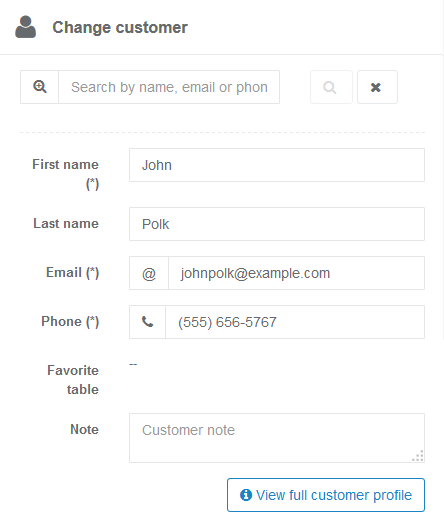
Task: Click the customer silhouette icon in header
Action: tap(26, 27)
